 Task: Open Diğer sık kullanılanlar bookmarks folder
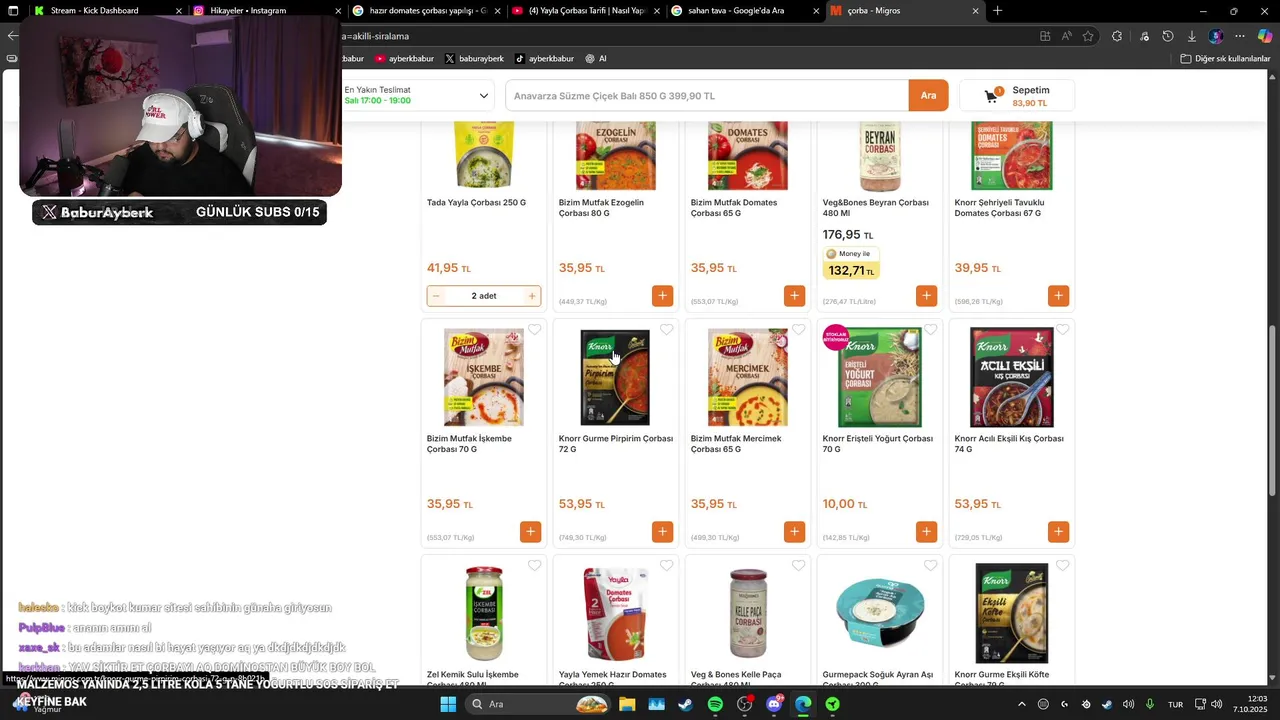(x=1225, y=59)
